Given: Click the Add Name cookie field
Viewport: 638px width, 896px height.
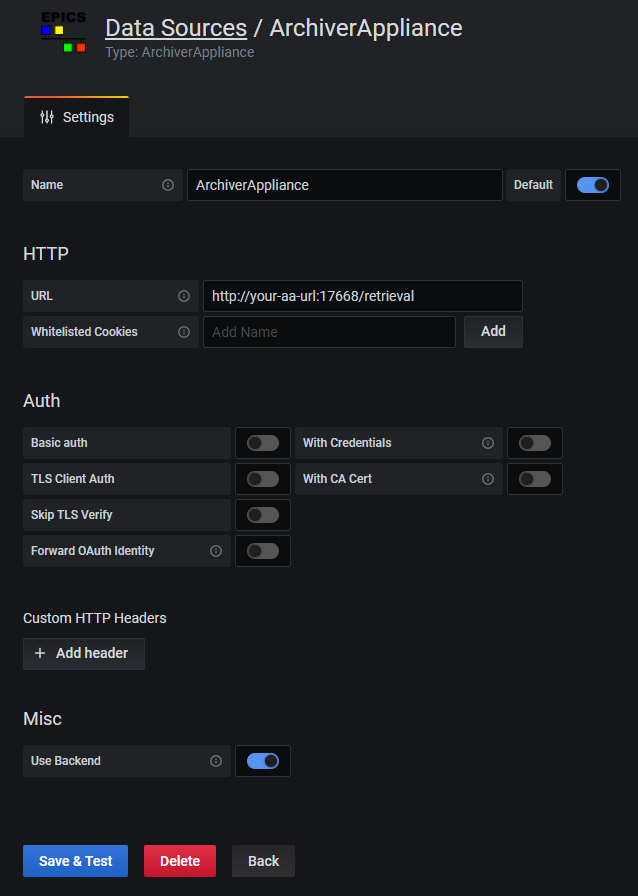Looking at the screenshot, I should click(329, 331).
